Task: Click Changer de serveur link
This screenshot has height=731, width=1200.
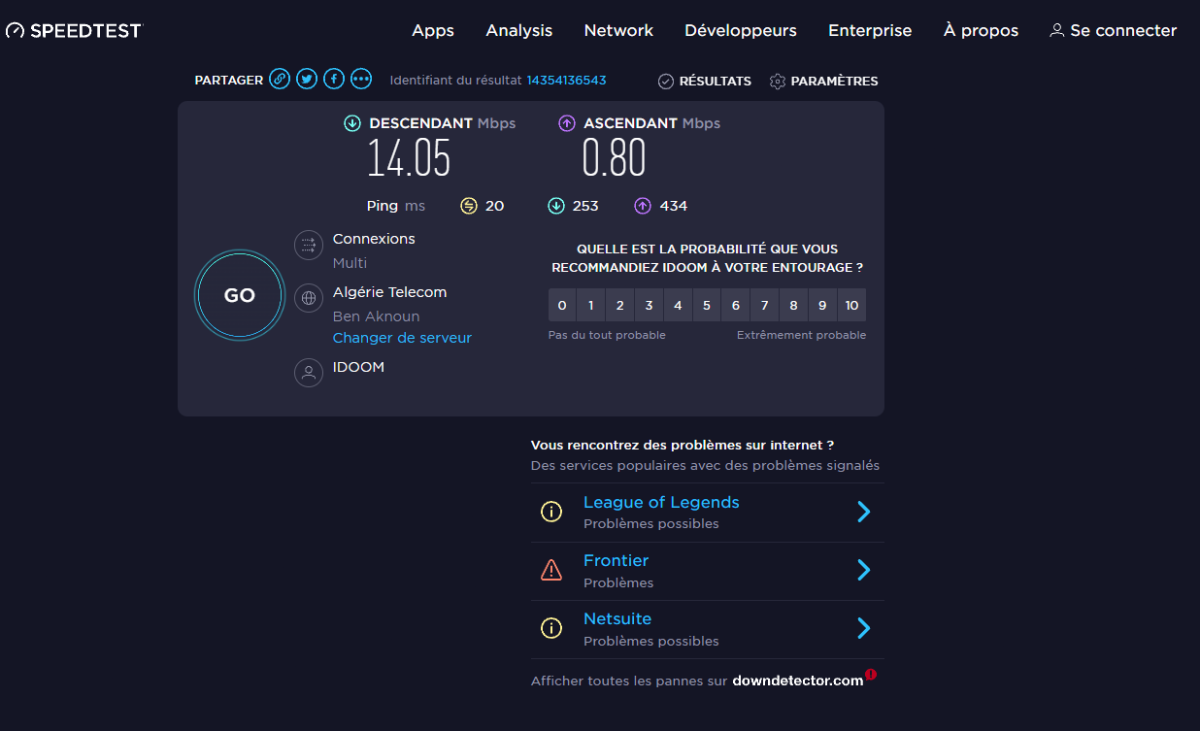Action: (x=402, y=338)
